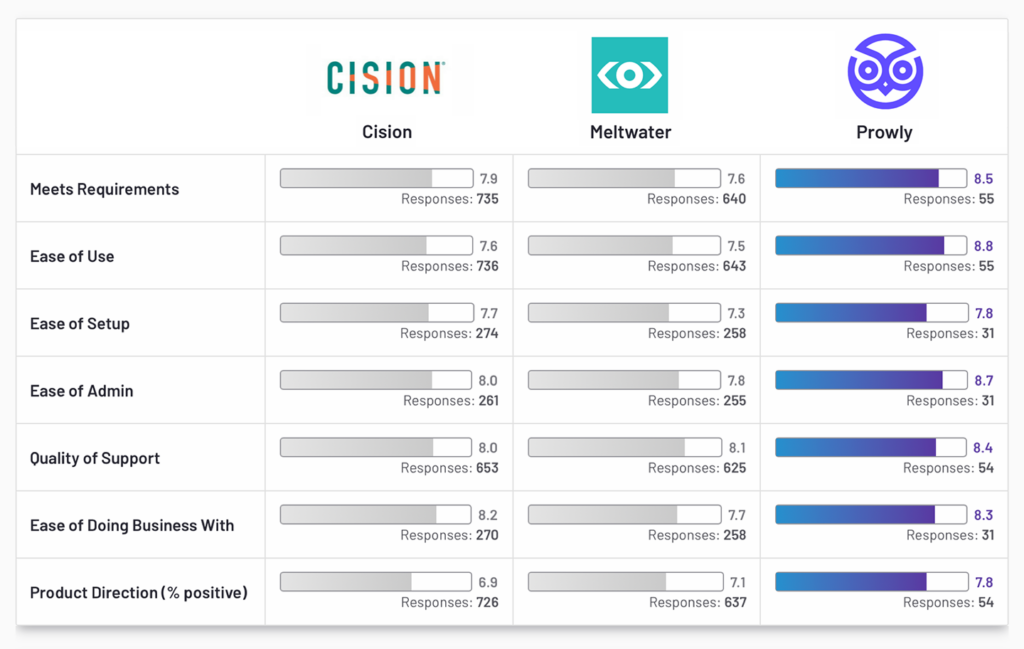Viewport: 1024px width, 649px height.
Task: Click Prowly's Ease of Use 8.8 score
Action: 983,246
